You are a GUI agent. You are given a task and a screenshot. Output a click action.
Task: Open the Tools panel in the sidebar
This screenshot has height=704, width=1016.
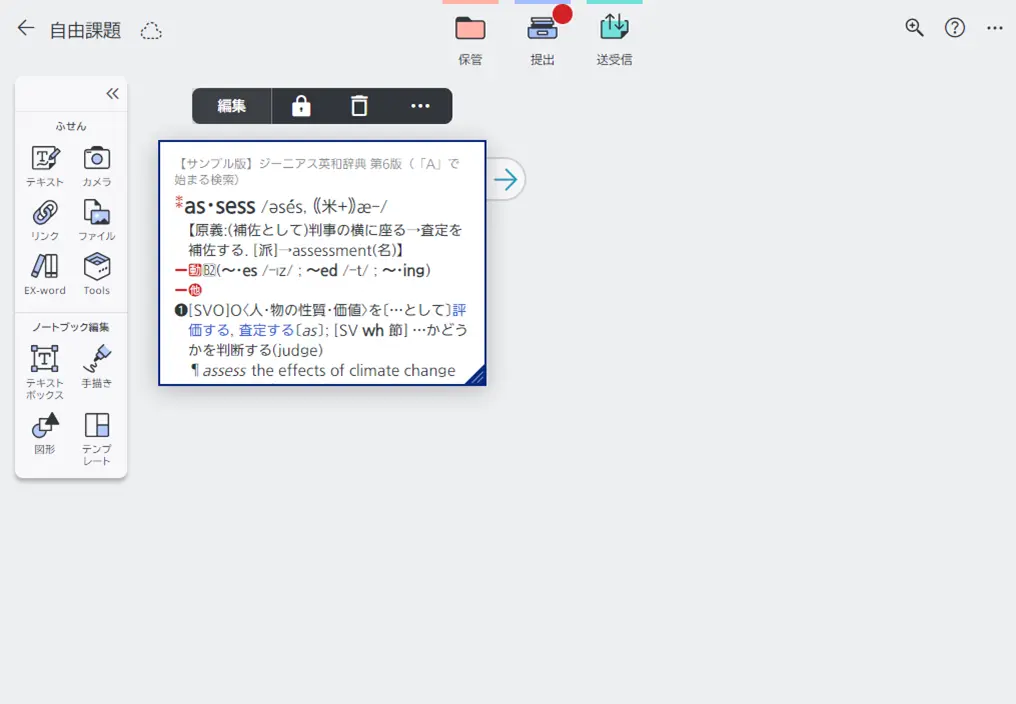pos(97,272)
